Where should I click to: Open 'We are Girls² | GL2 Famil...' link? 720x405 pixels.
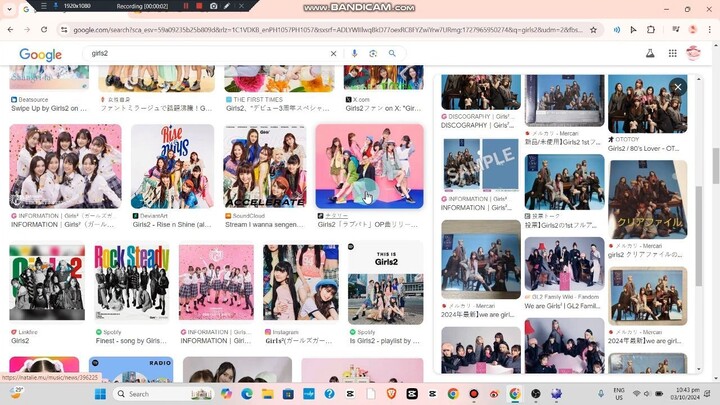pyautogui.click(x=562, y=306)
